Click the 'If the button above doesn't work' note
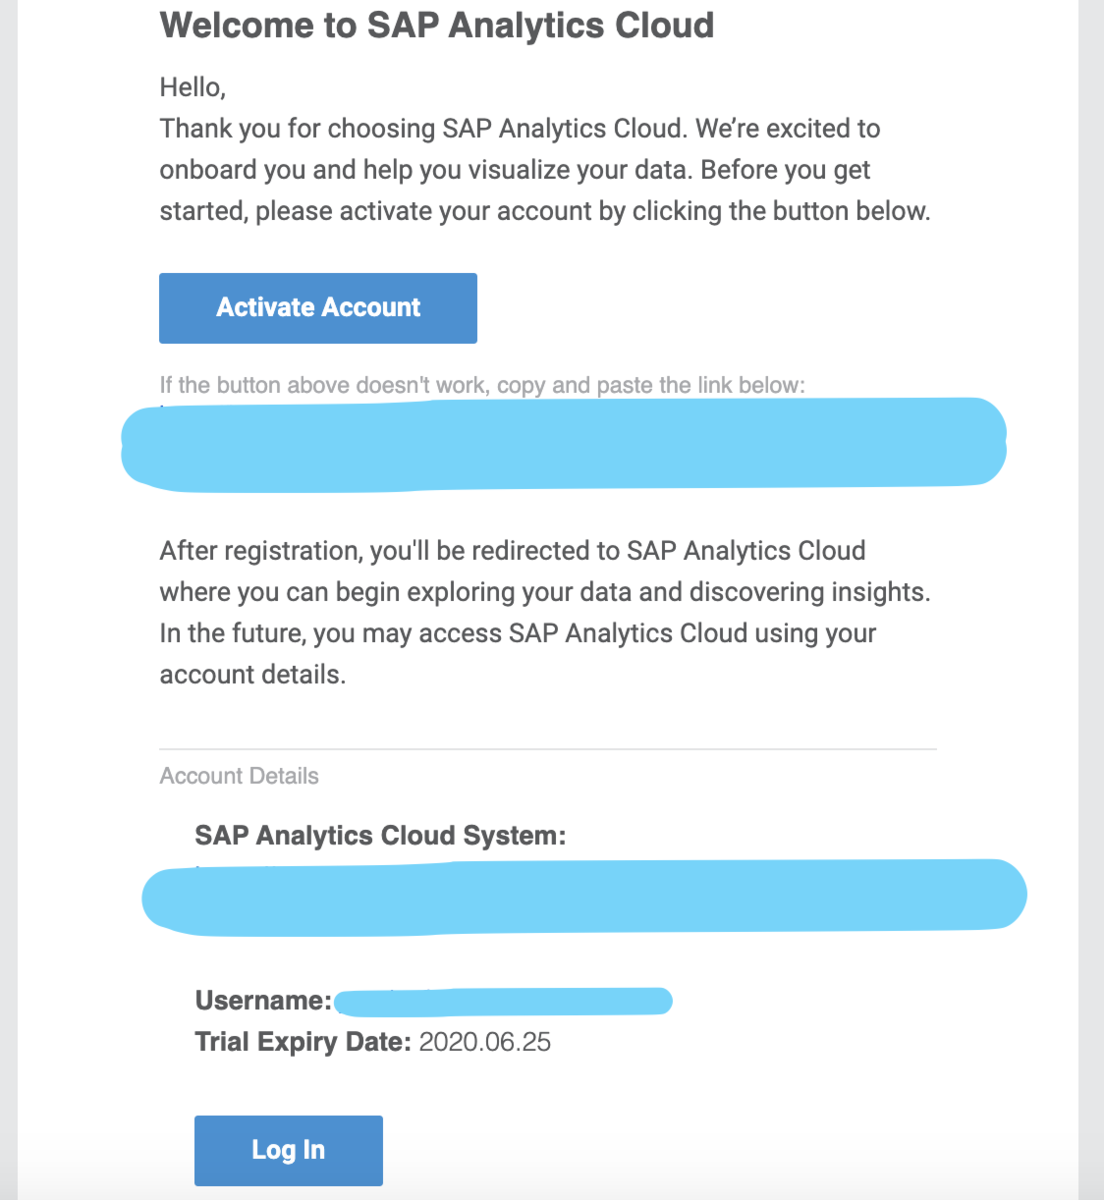Viewport: 1104px width, 1200px height. point(482,385)
